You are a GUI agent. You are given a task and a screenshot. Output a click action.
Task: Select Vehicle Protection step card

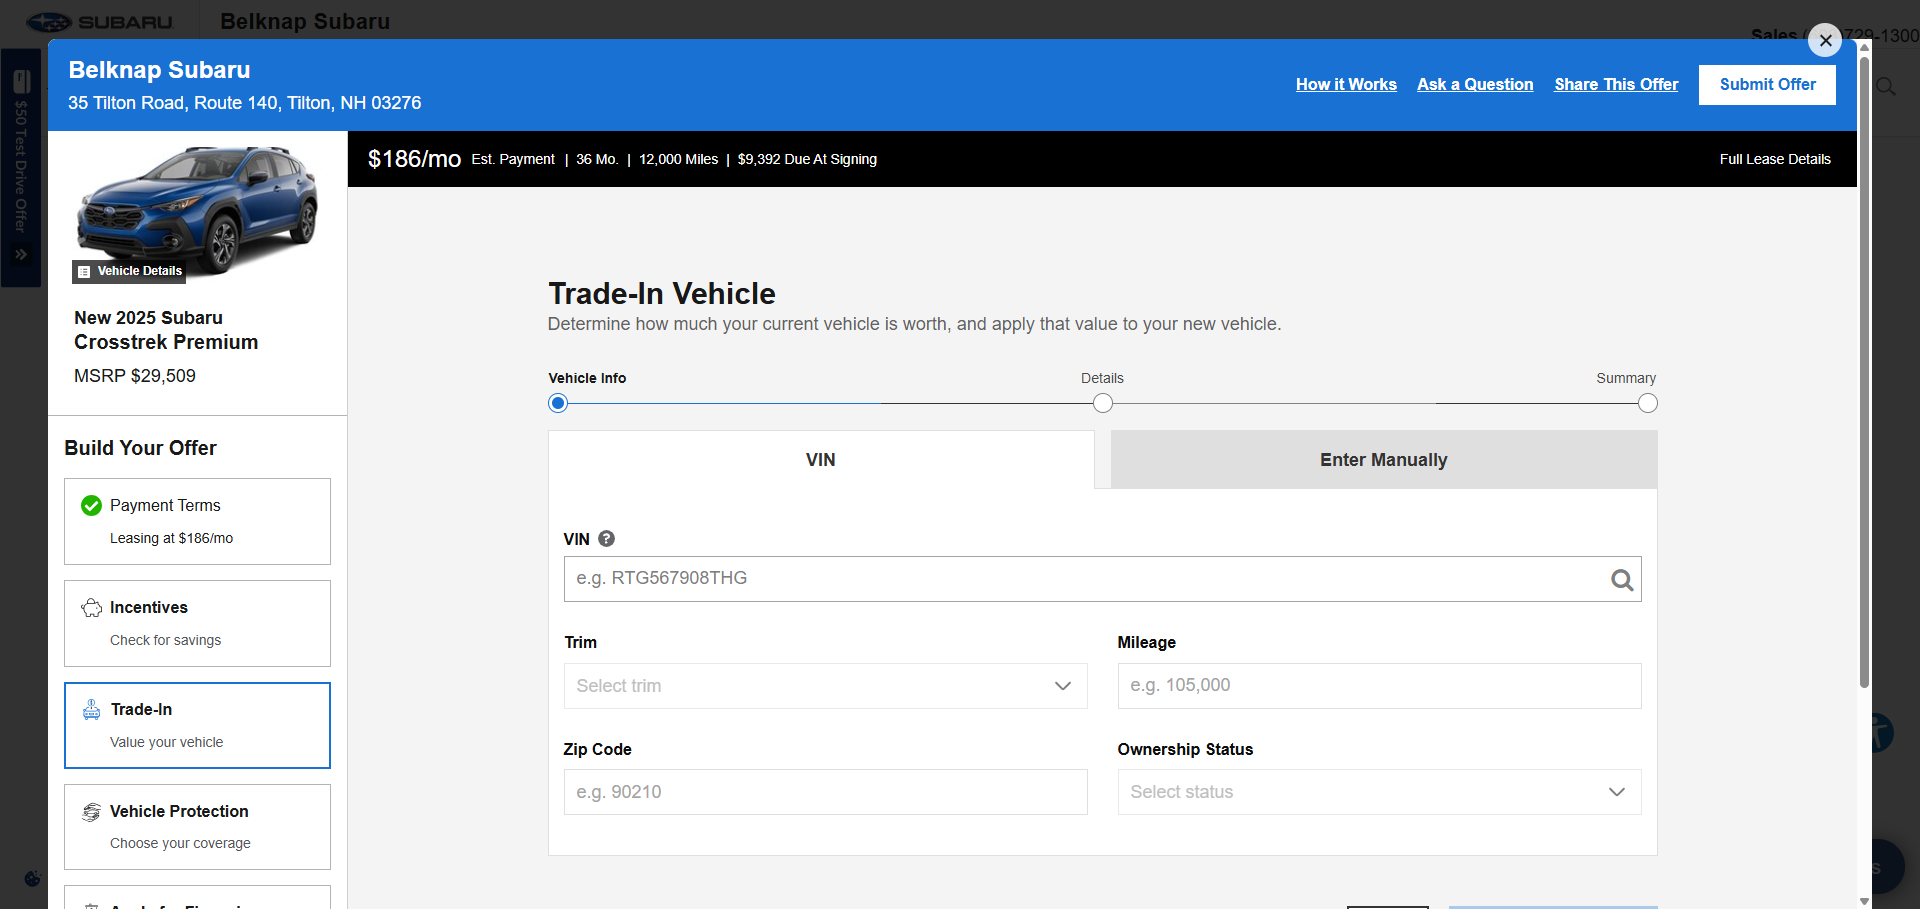click(x=197, y=827)
